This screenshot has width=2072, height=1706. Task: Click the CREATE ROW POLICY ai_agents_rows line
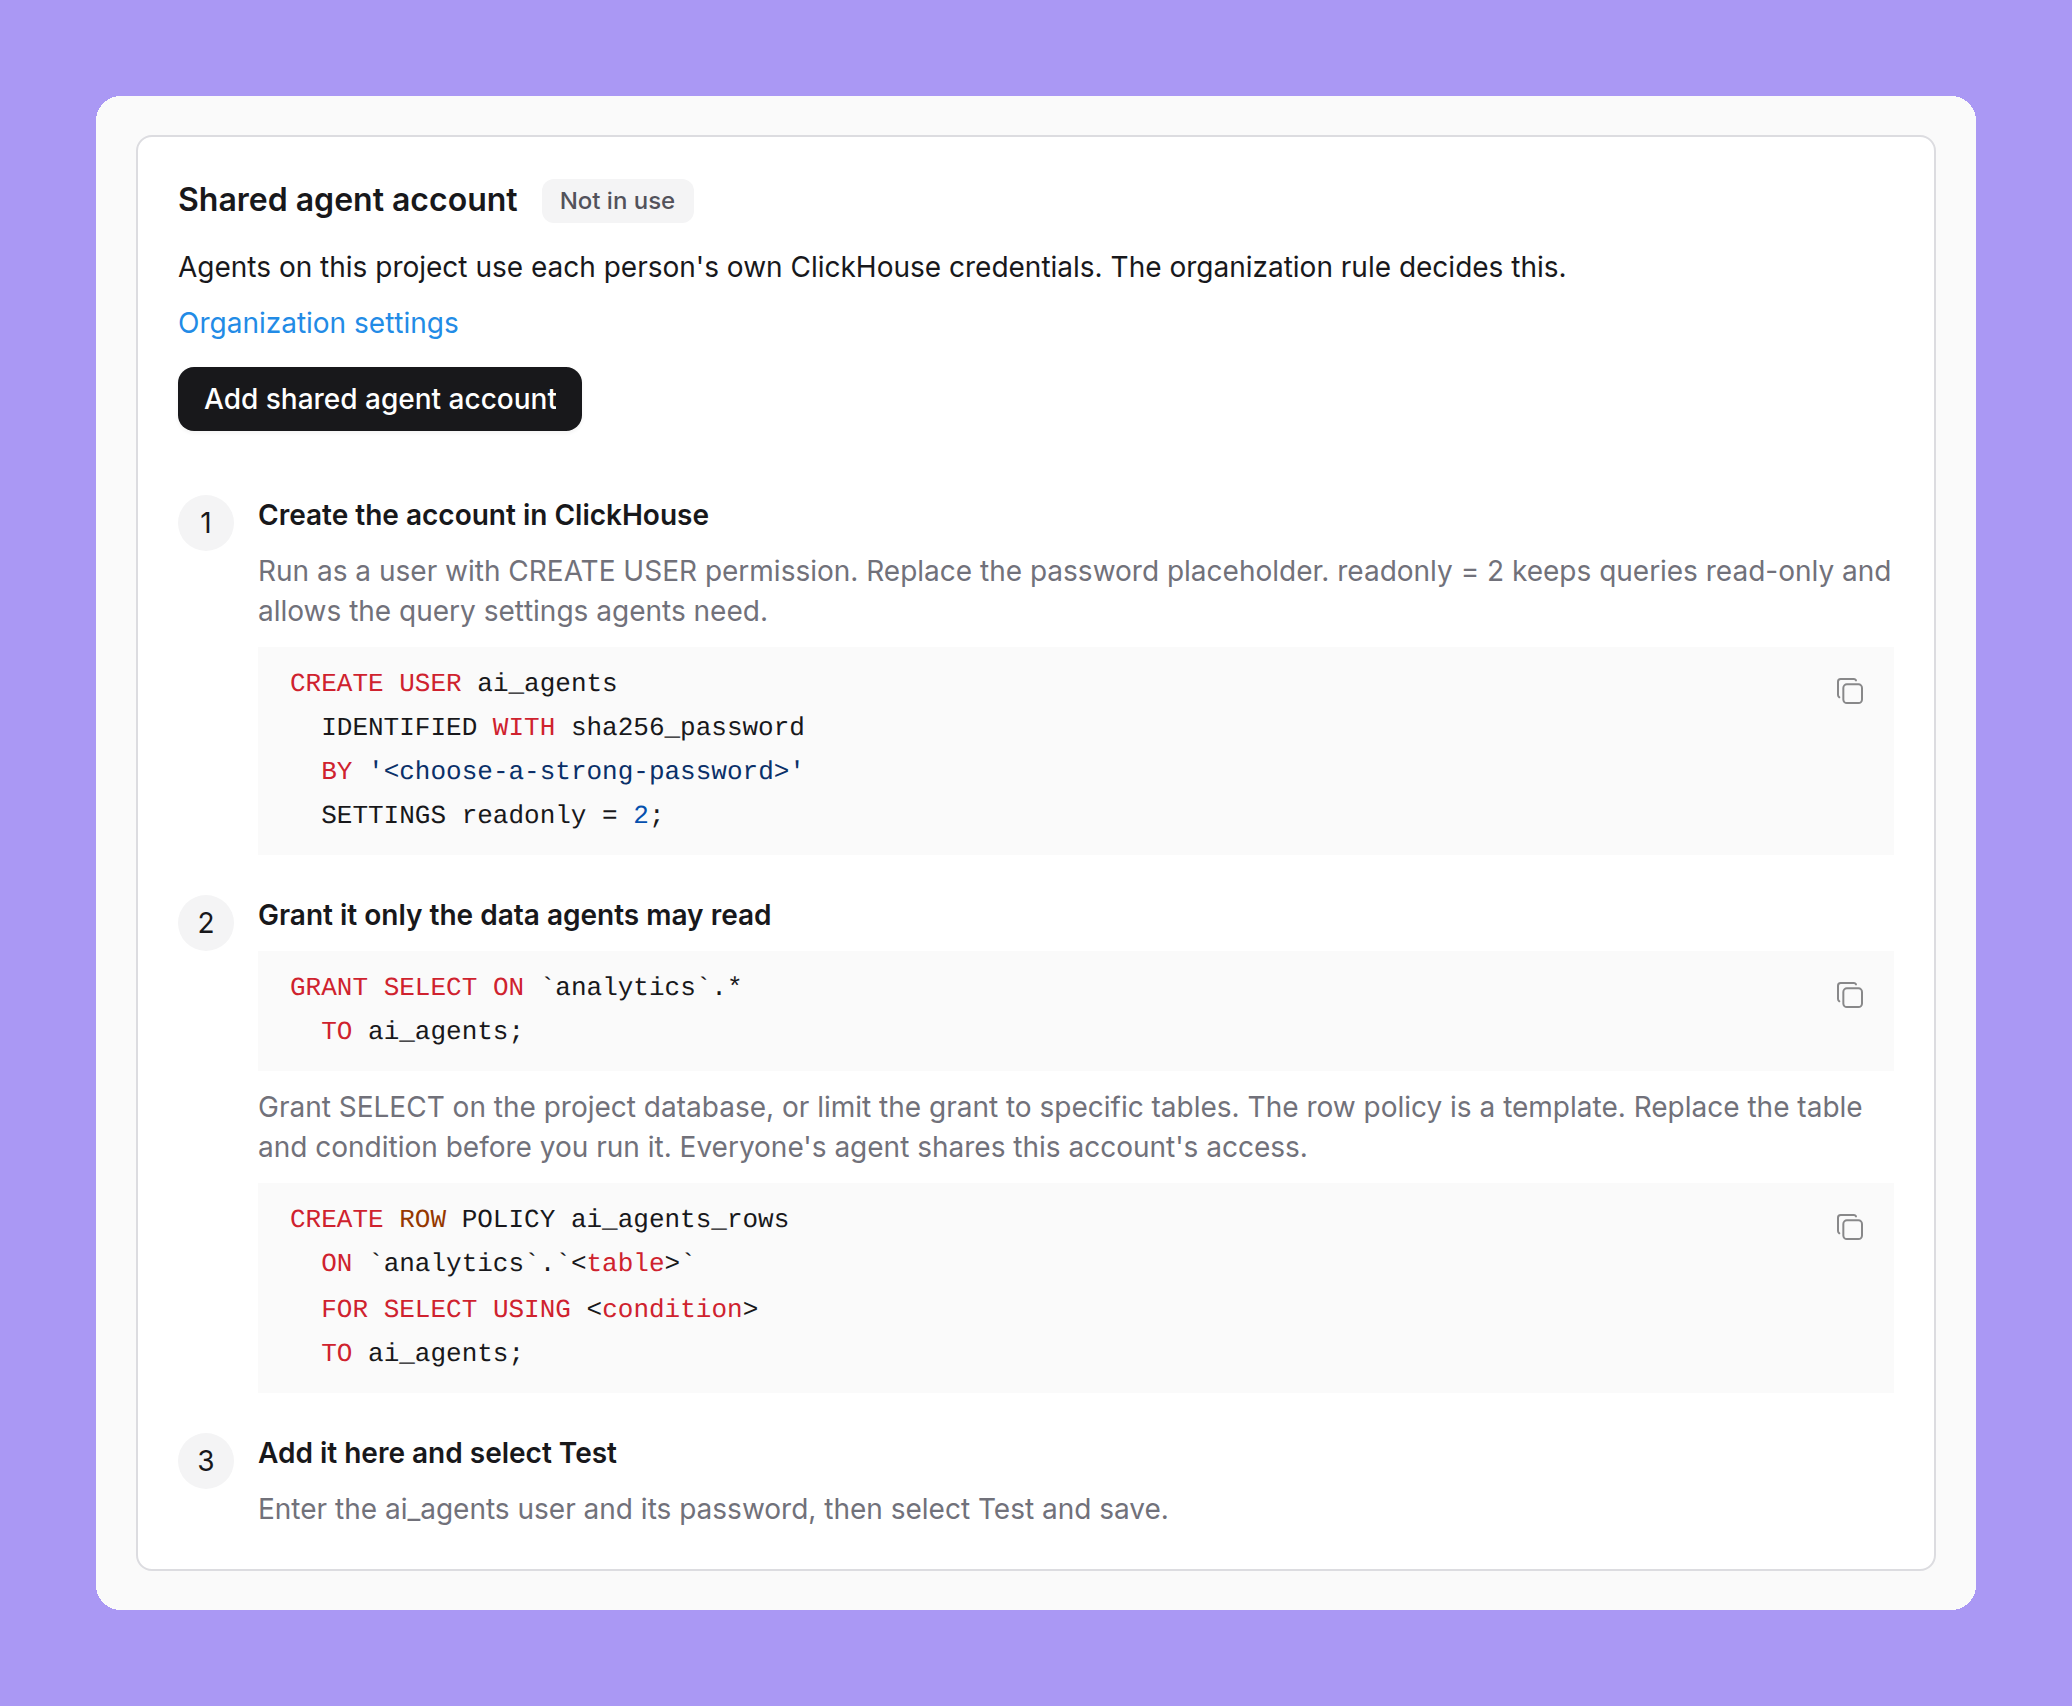539,1219
